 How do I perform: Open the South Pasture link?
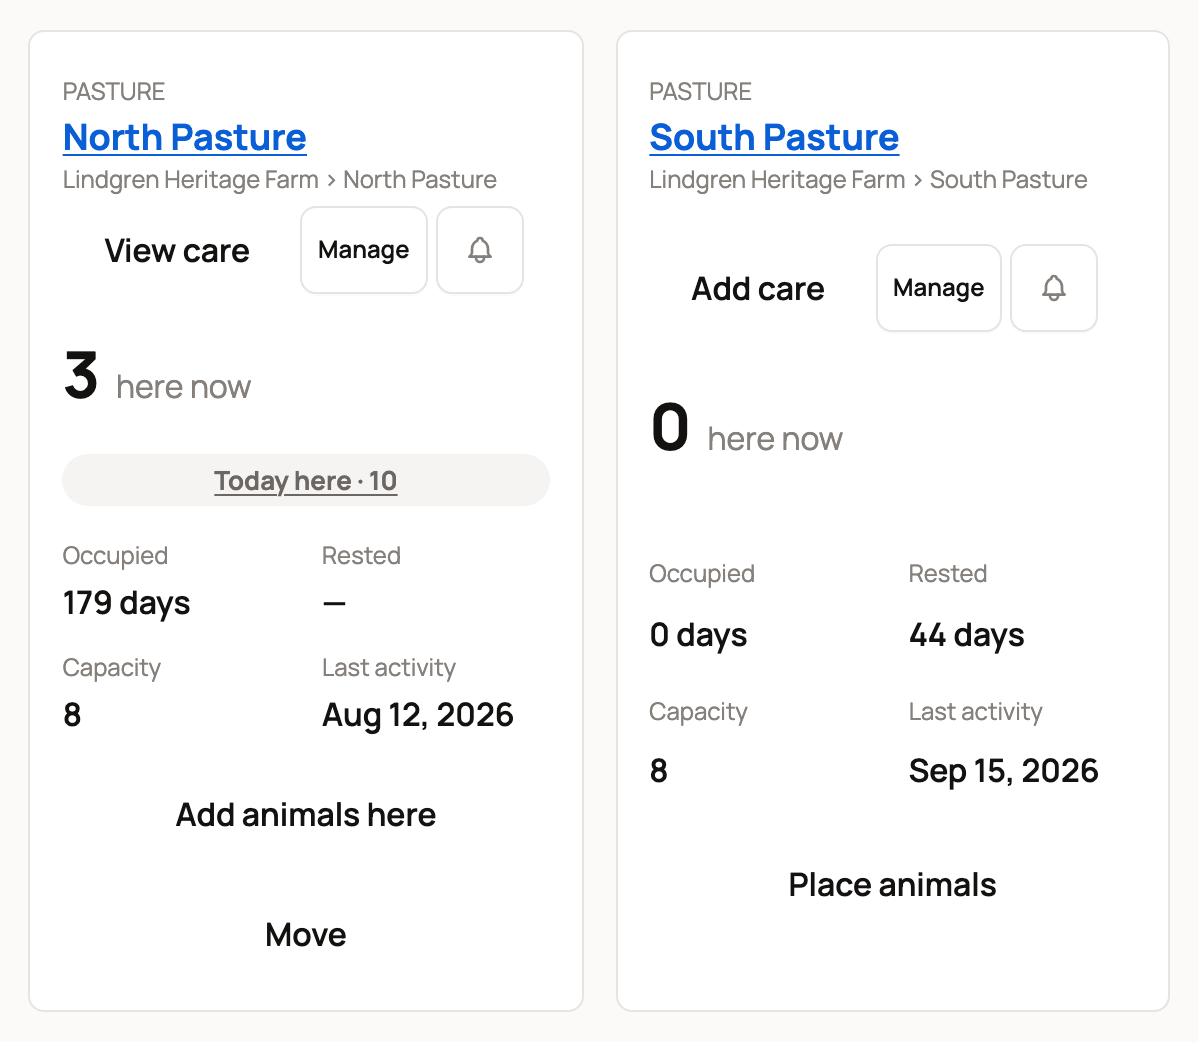774,138
